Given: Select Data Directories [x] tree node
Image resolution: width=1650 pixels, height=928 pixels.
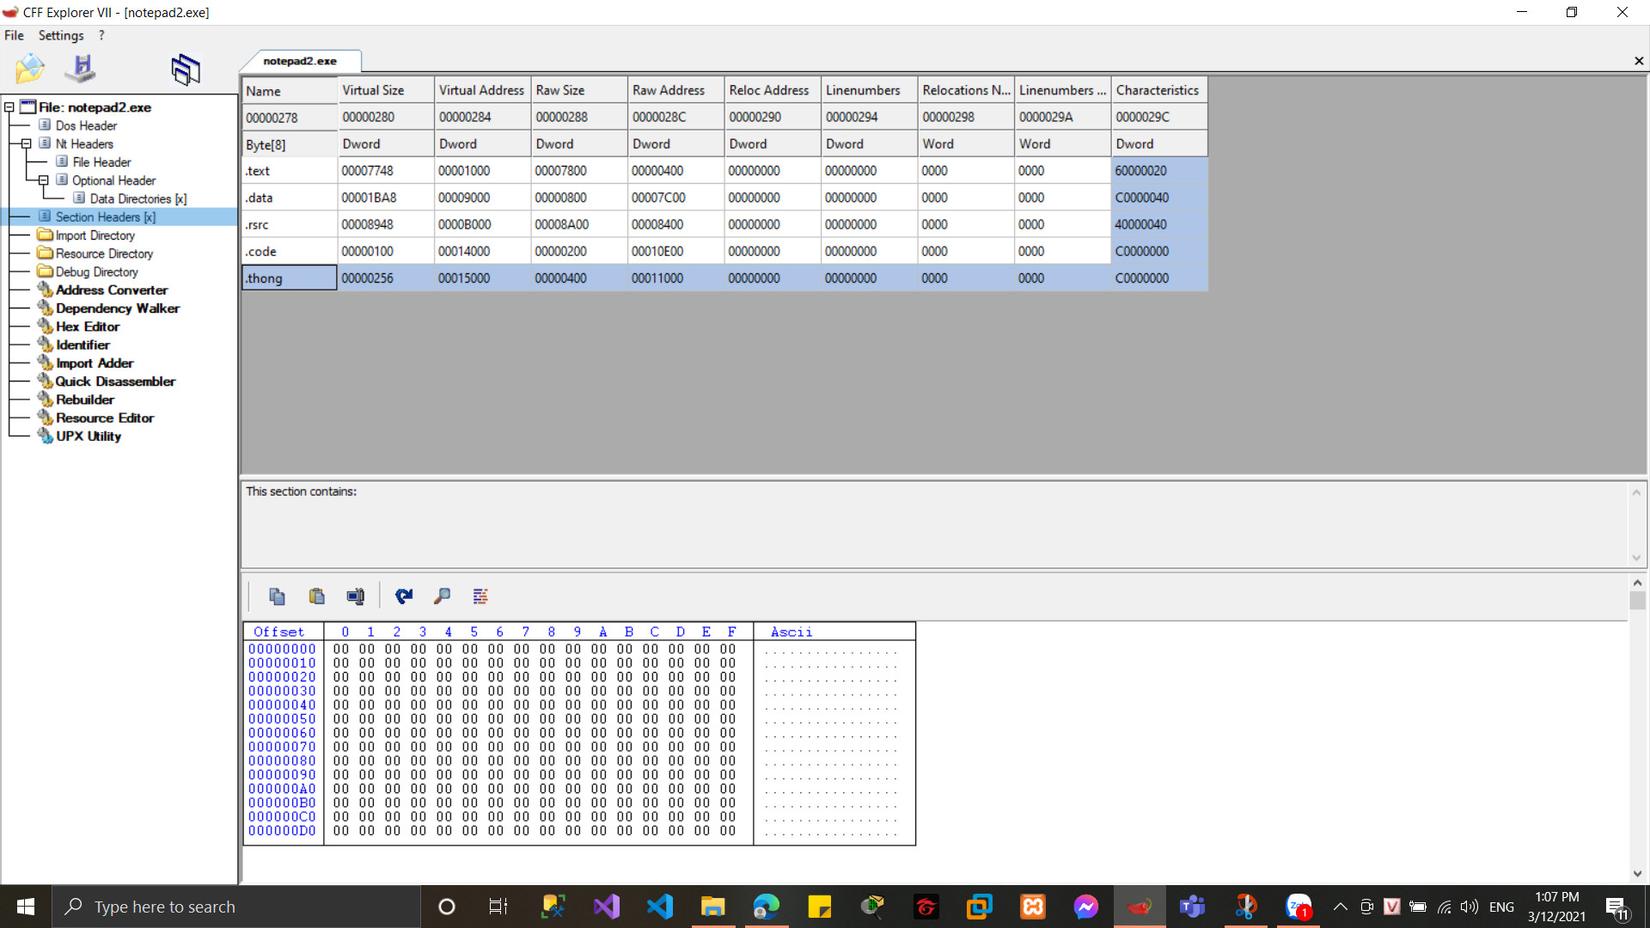Looking at the screenshot, I should pyautogui.click(x=138, y=199).
